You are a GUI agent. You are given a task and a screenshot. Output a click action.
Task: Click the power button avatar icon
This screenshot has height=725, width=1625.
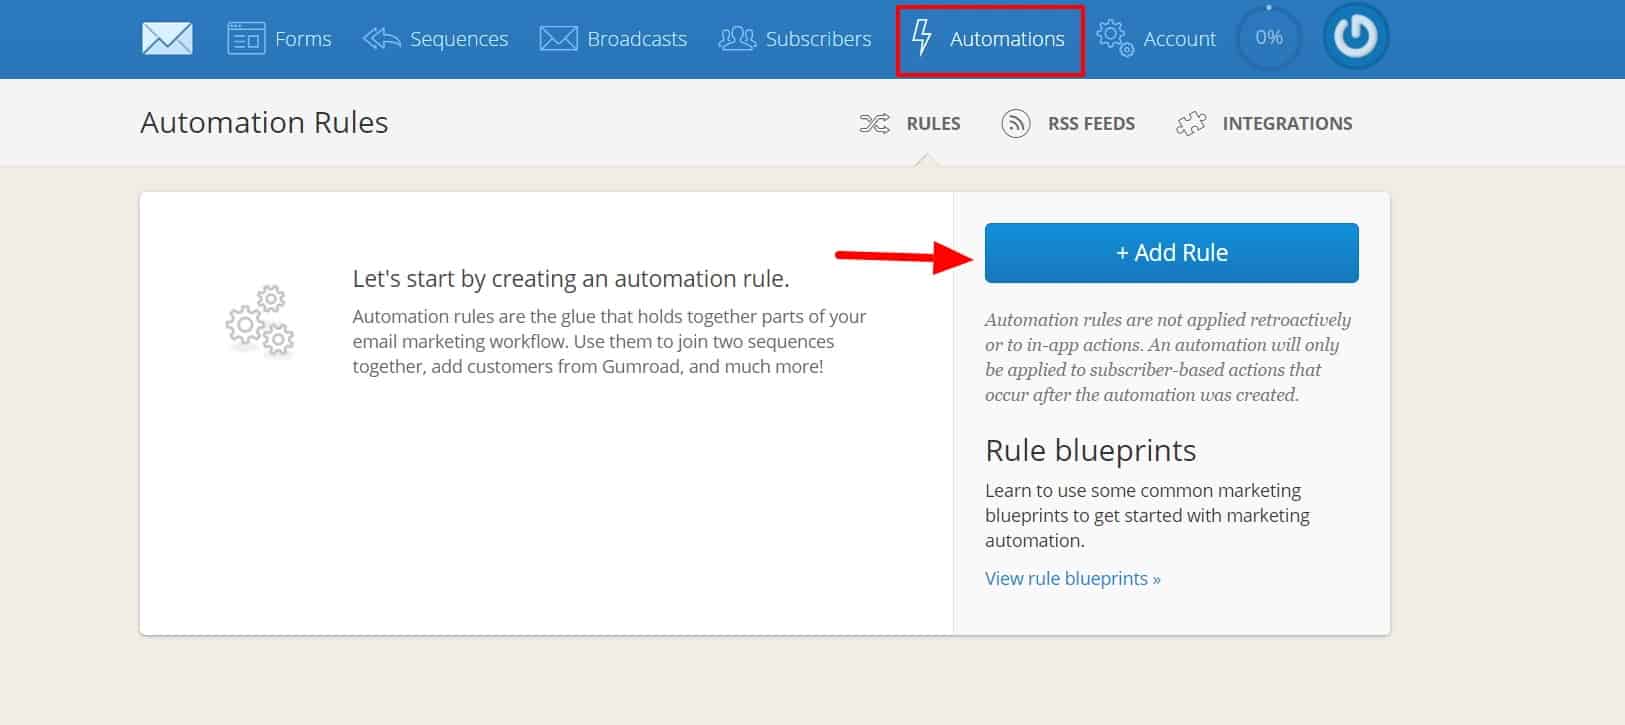(x=1356, y=37)
